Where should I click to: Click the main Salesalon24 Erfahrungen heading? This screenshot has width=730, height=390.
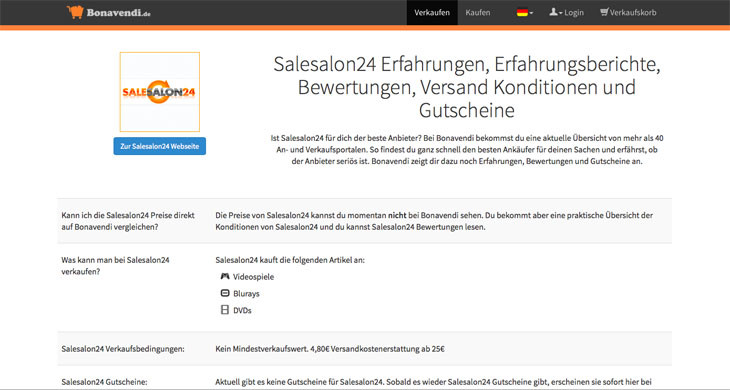pos(466,87)
